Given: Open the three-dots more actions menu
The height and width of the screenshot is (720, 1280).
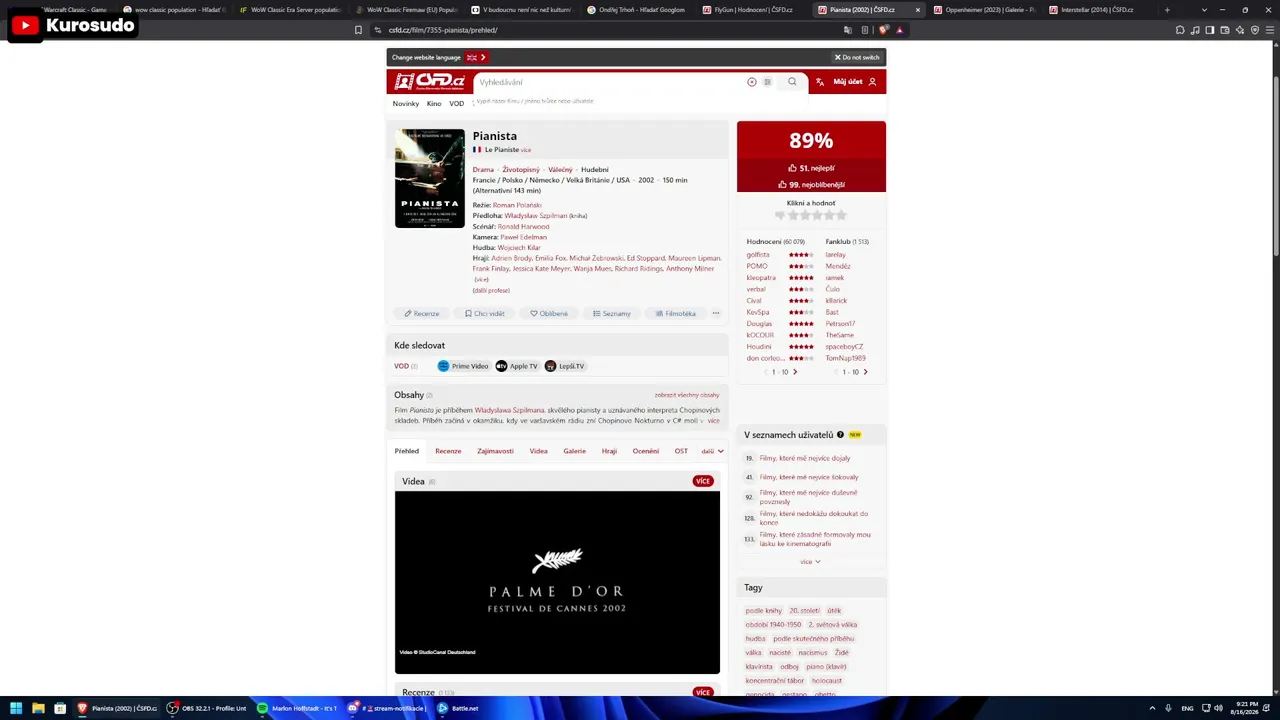Looking at the screenshot, I should (715, 313).
